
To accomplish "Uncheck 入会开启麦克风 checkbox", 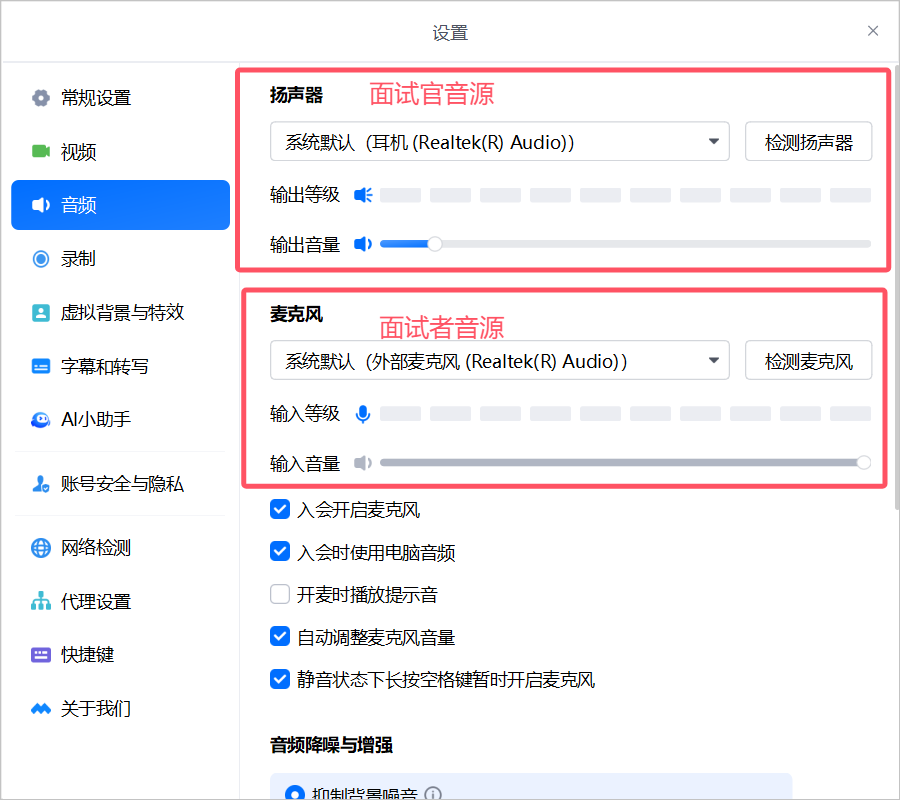I will click(280, 510).
